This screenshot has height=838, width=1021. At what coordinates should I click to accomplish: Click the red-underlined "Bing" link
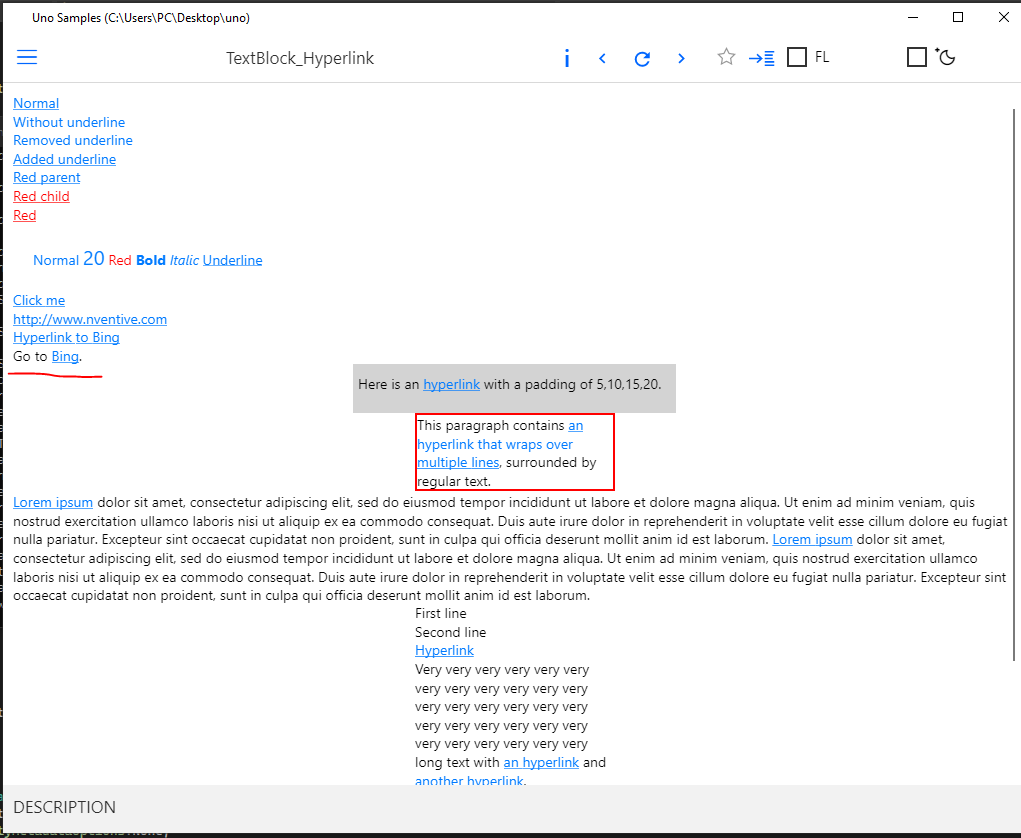pyautogui.click(x=65, y=356)
